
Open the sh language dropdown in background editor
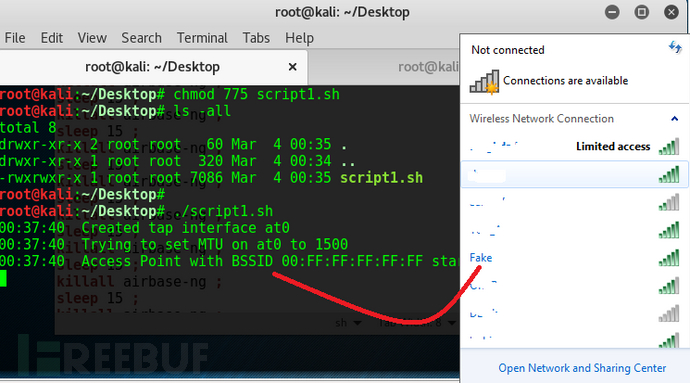[348, 323]
